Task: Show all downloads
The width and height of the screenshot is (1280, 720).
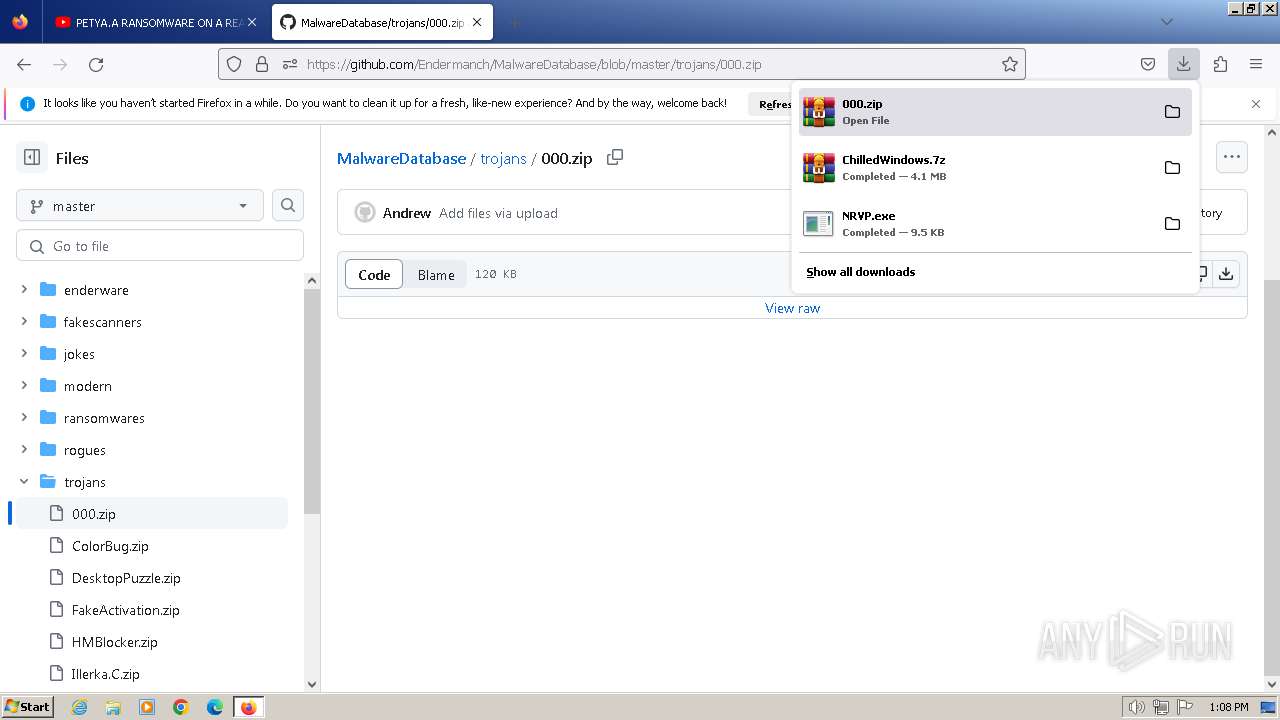Action: coord(861,272)
